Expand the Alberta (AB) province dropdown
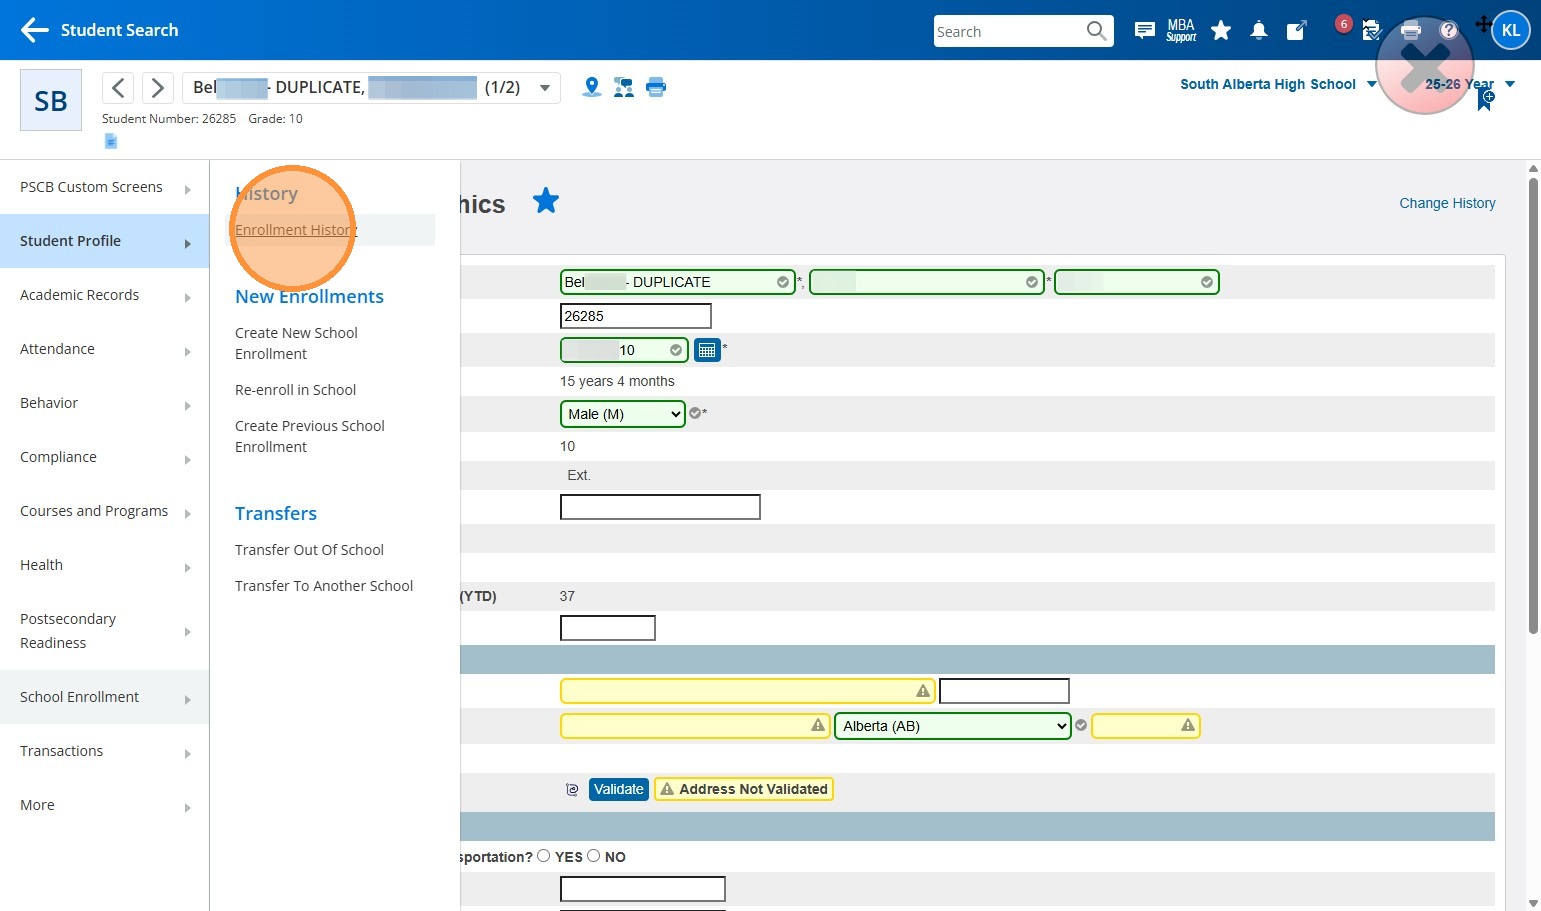1541x911 pixels. click(952, 726)
